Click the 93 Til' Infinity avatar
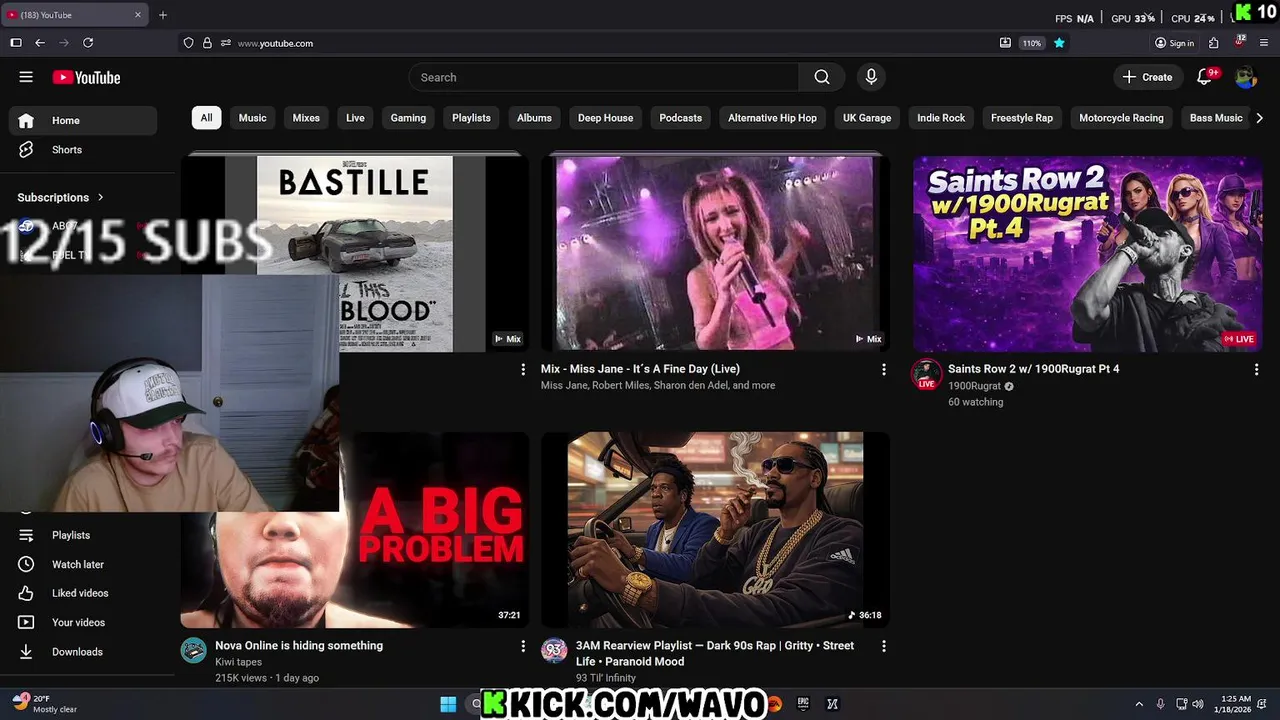 pos(554,651)
